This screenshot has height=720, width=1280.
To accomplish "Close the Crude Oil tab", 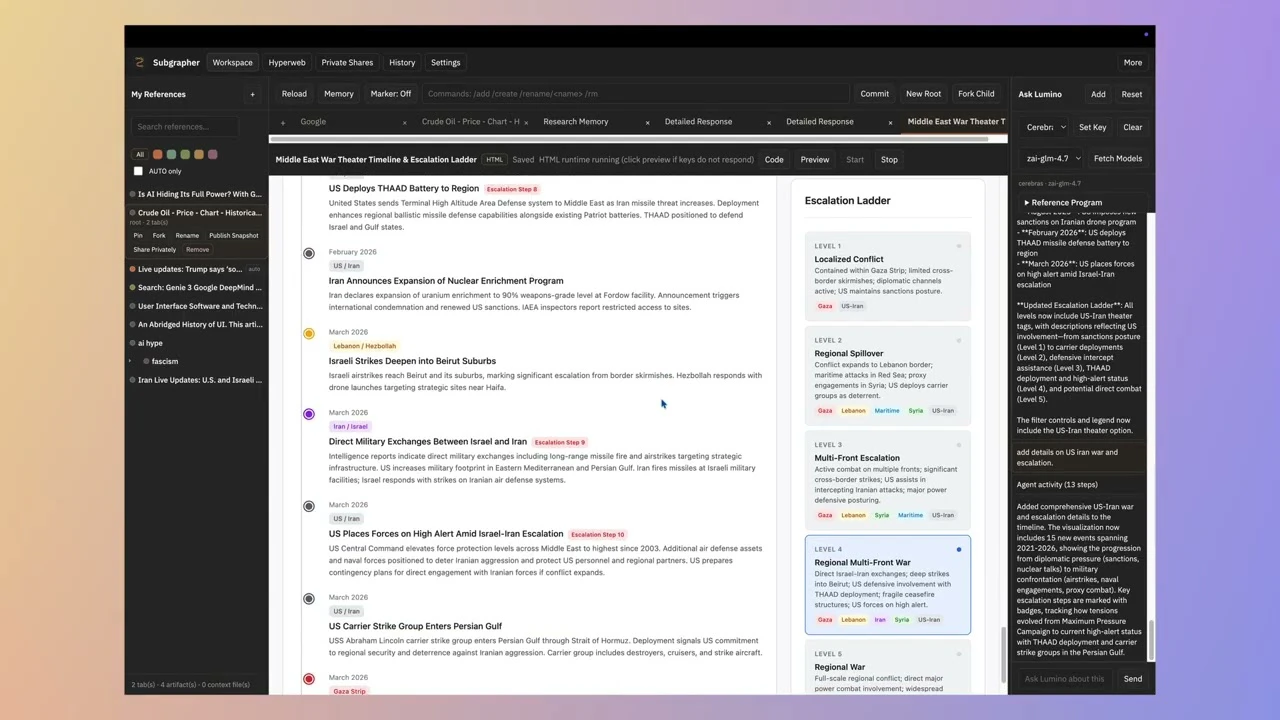I will pyautogui.click(x=526, y=122).
